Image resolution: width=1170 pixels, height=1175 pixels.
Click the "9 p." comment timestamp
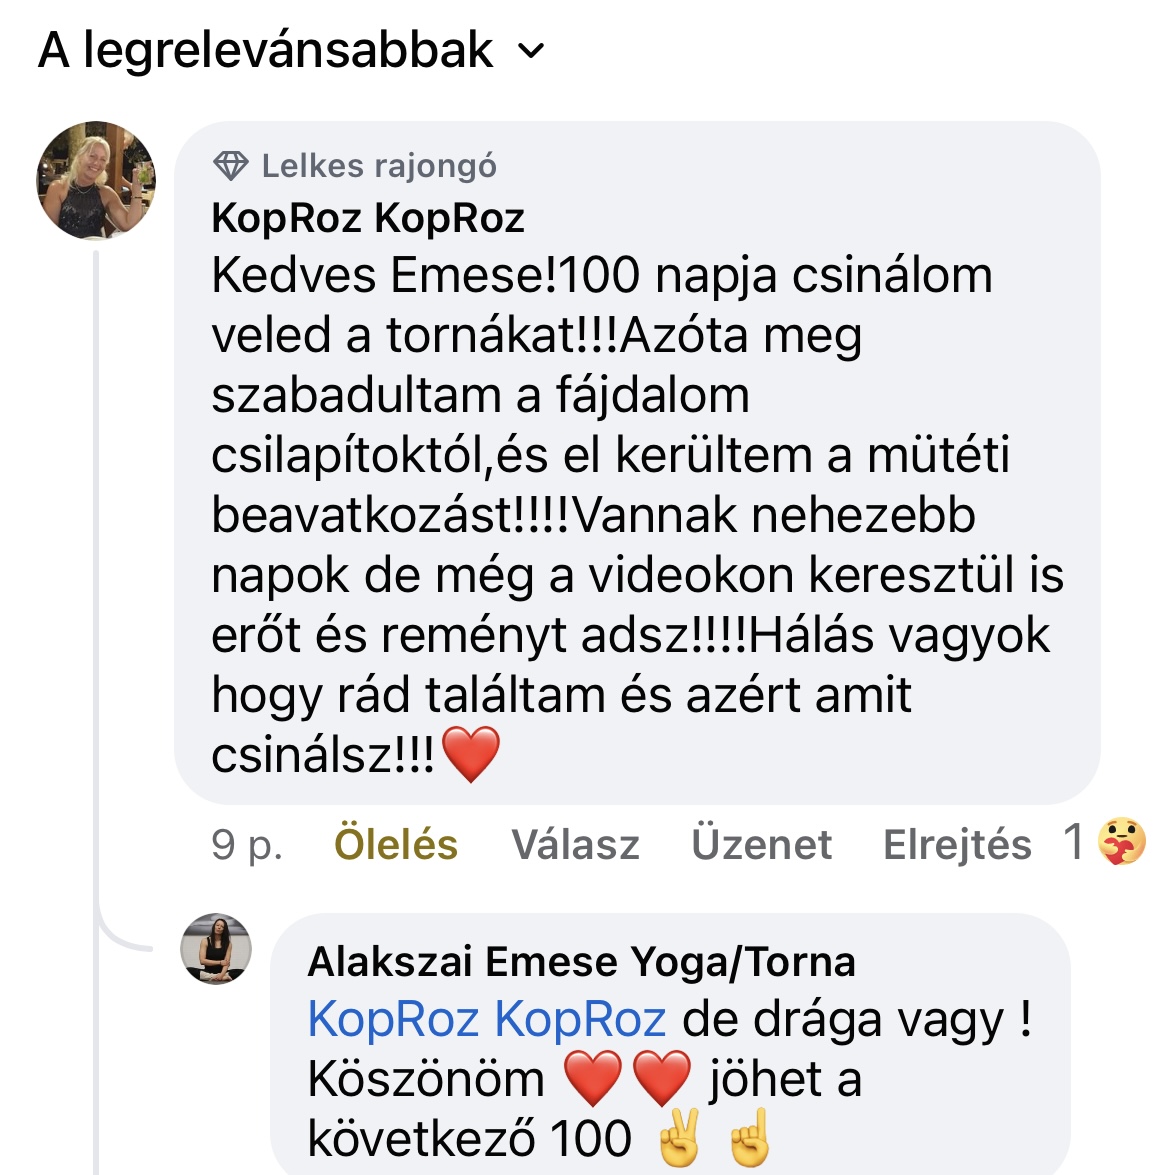247,845
